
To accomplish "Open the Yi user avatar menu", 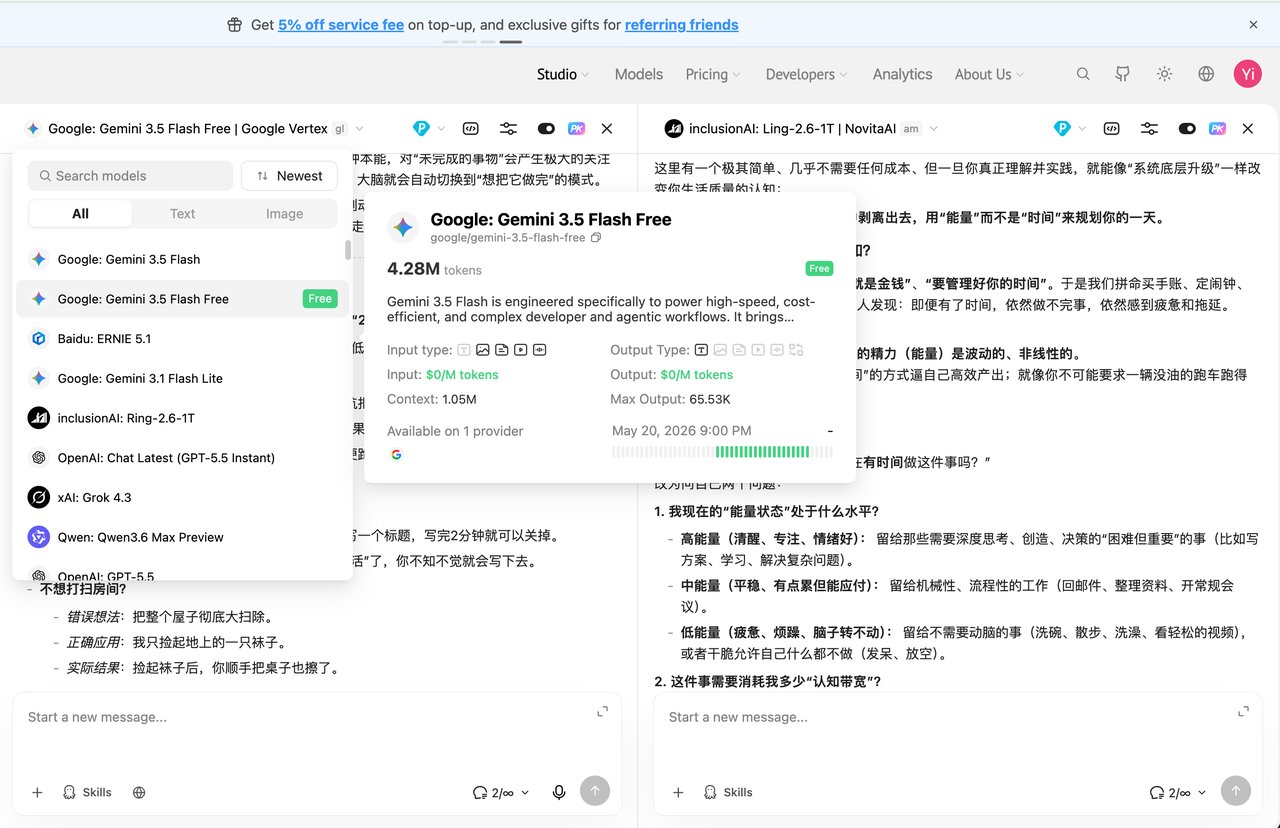I will [x=1247, y=74].
